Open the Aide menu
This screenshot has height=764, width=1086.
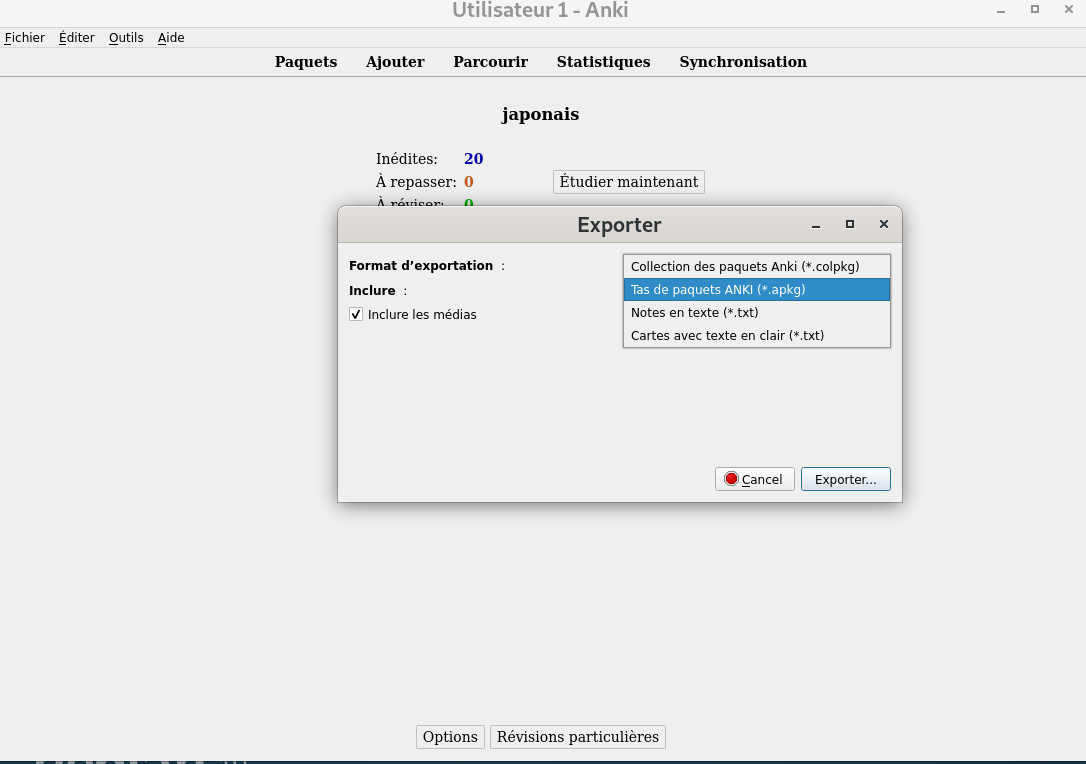[171, 38]
